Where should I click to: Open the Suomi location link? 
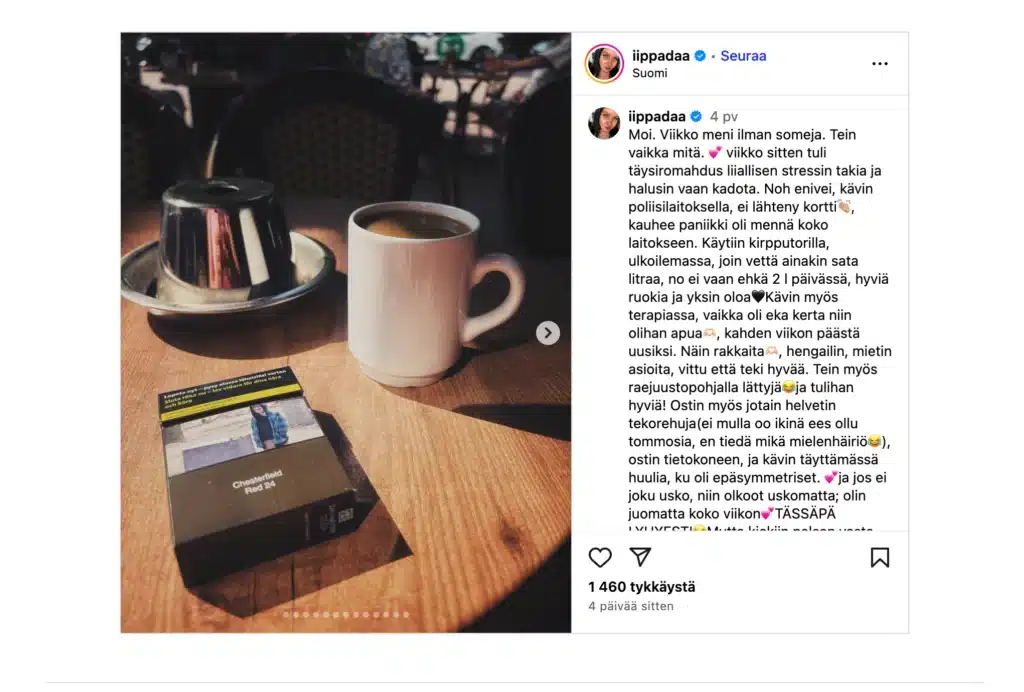point(650,73)
